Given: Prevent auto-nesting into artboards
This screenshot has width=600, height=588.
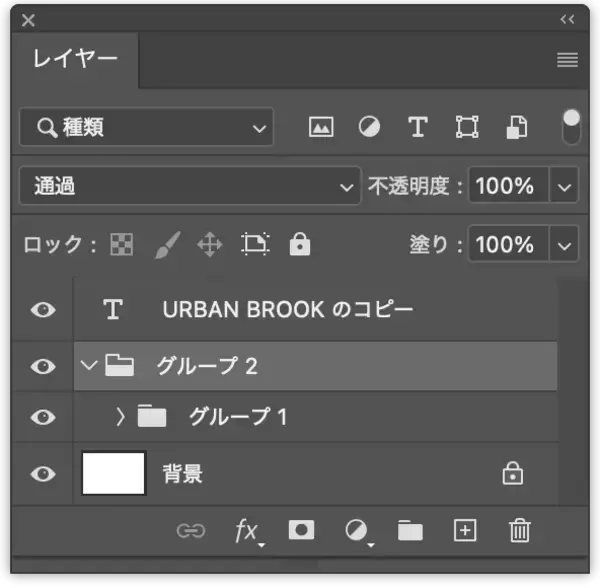Looking at the screenshot, I should (255, 244).
